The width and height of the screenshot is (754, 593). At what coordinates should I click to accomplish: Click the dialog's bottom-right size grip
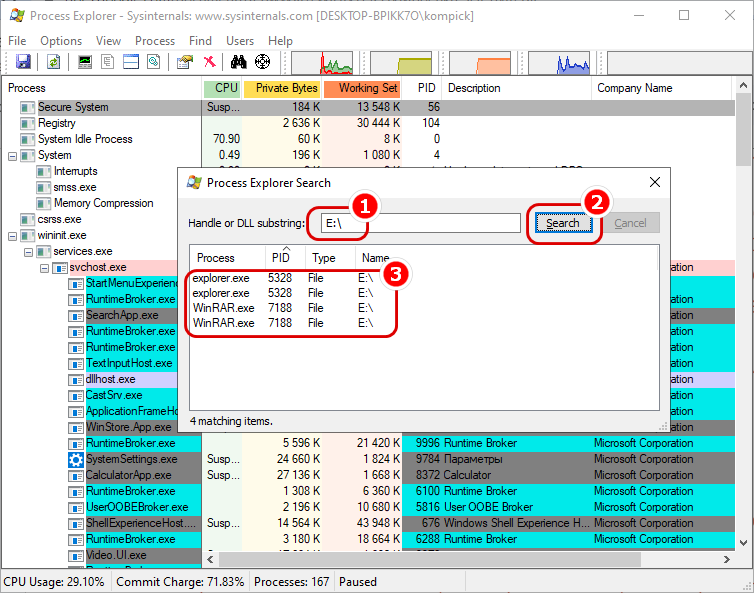pos(664,426)
